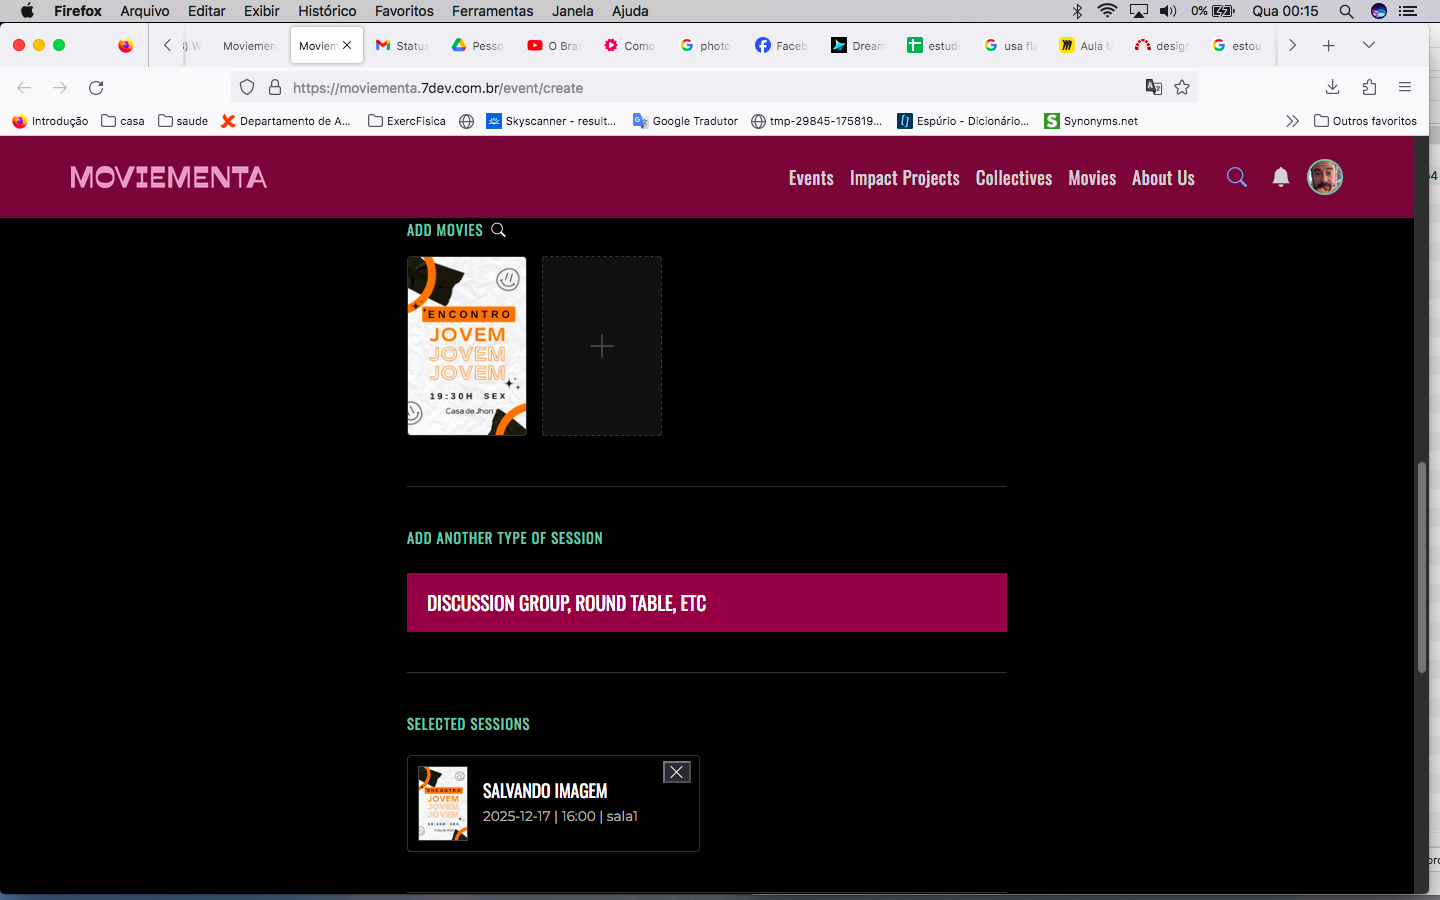Click the Discussion Group, Round Table, Etc button
Image resolution: width=1440 pixels, height=900 pixels.
pos(706,602)
